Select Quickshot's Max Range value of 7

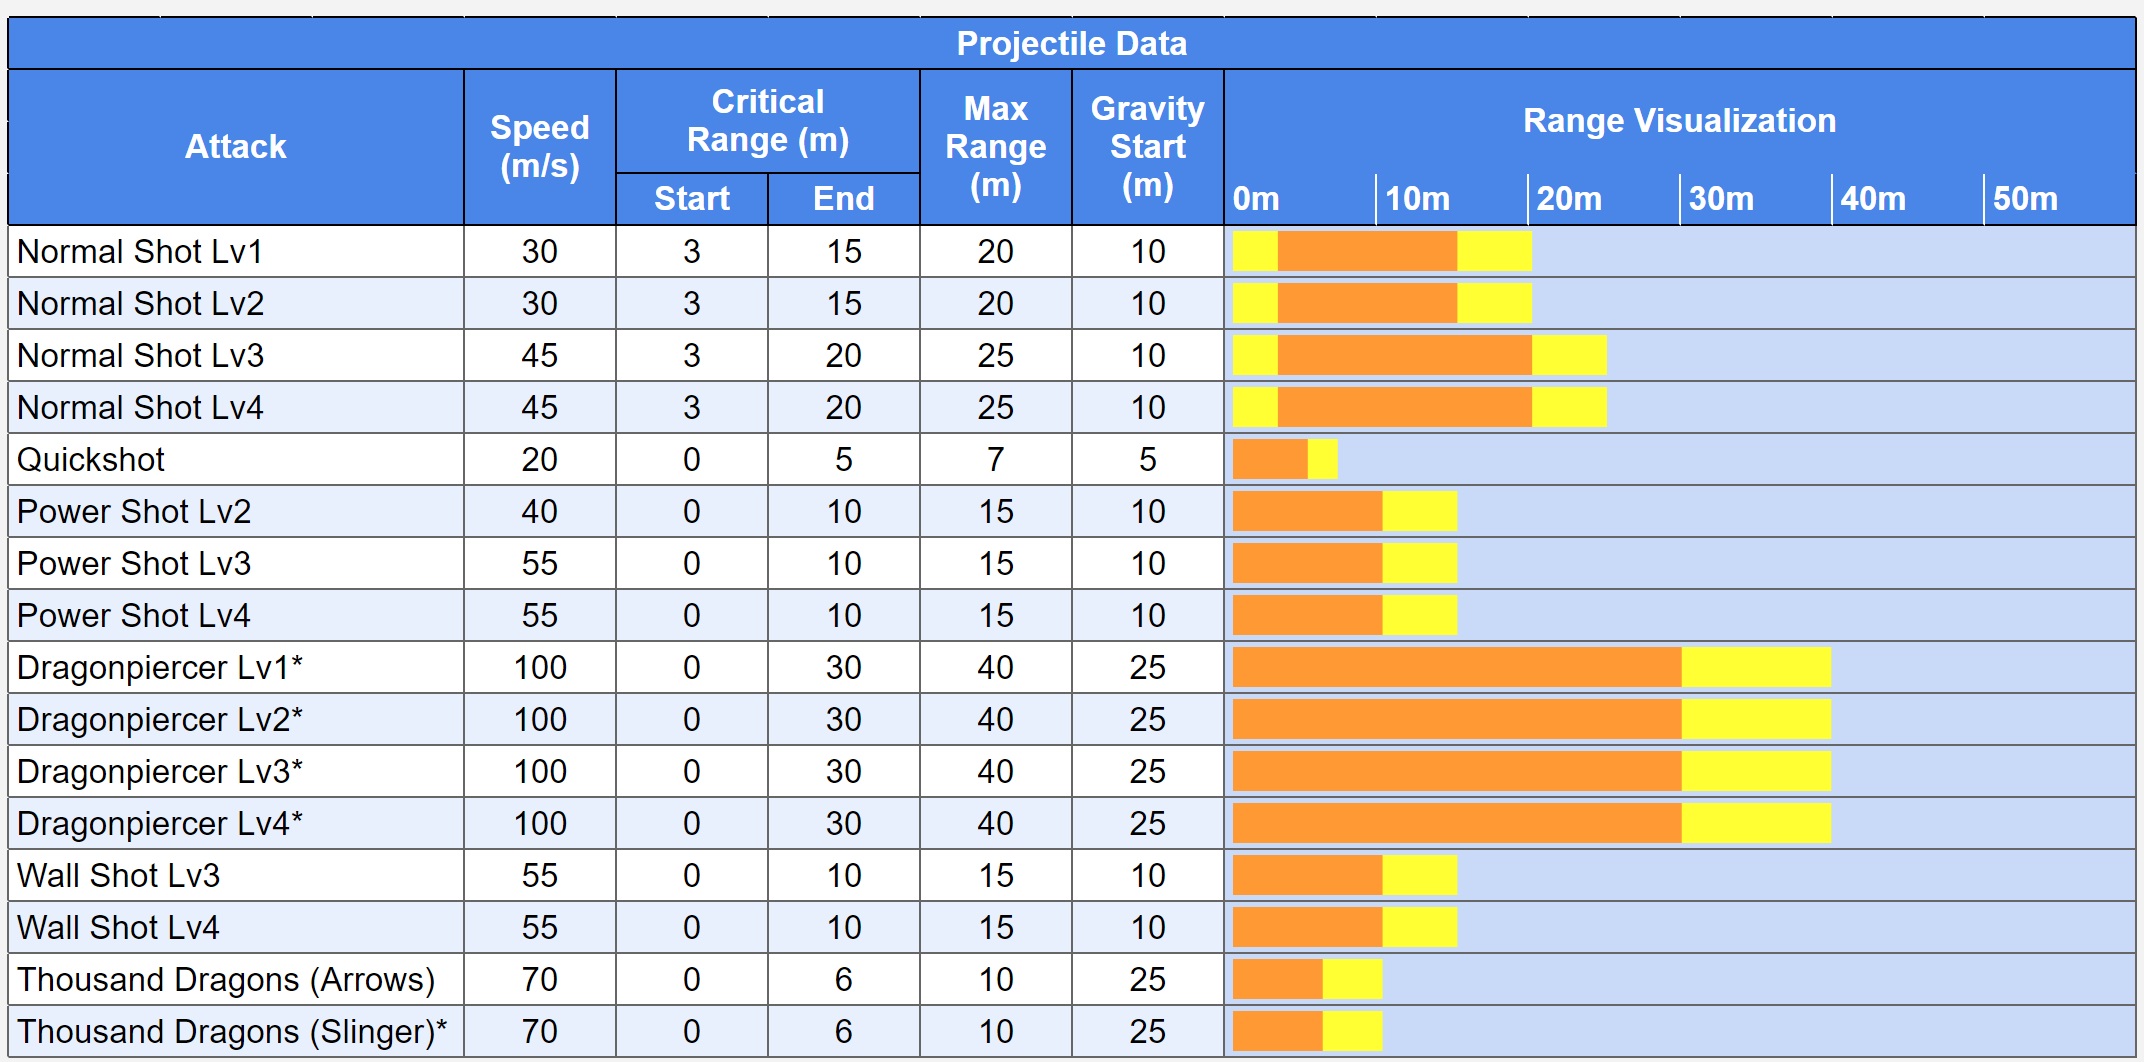point(996,460)
